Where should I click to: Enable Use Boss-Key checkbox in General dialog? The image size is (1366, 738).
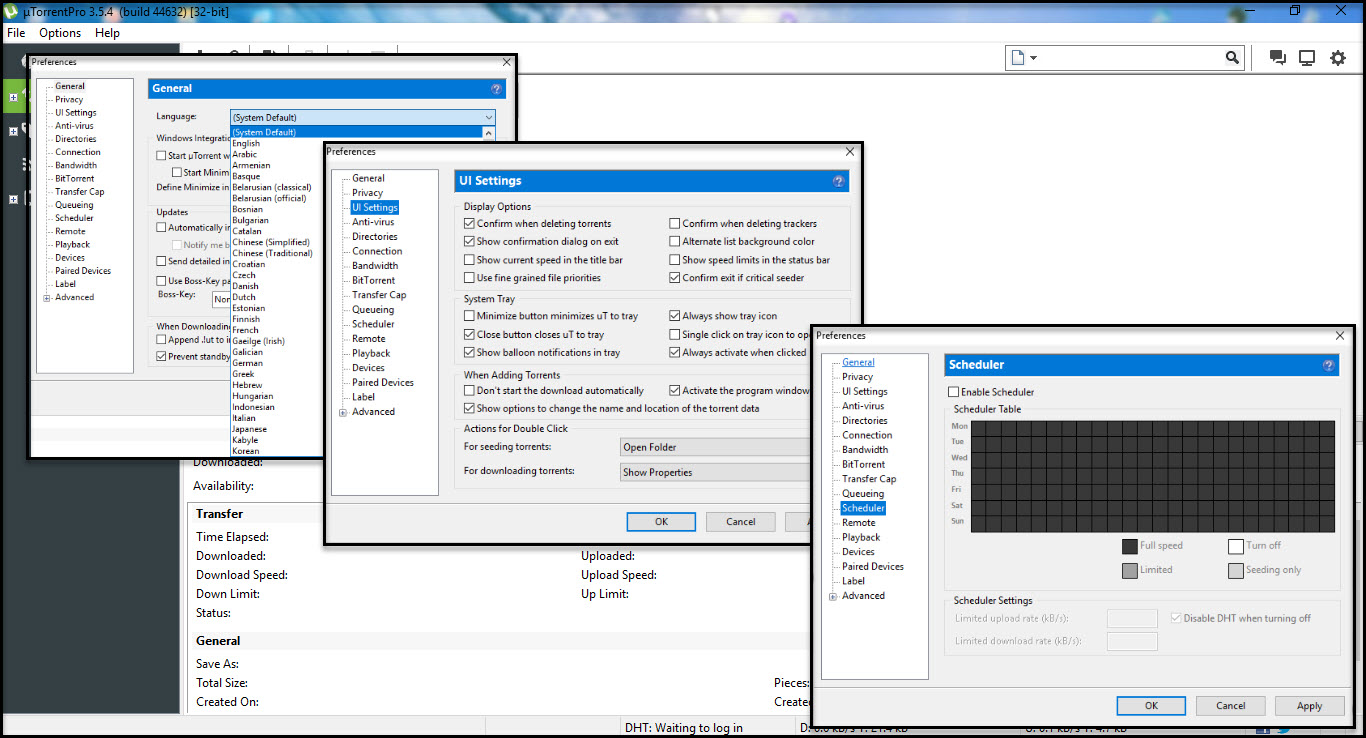coord(162,281)
